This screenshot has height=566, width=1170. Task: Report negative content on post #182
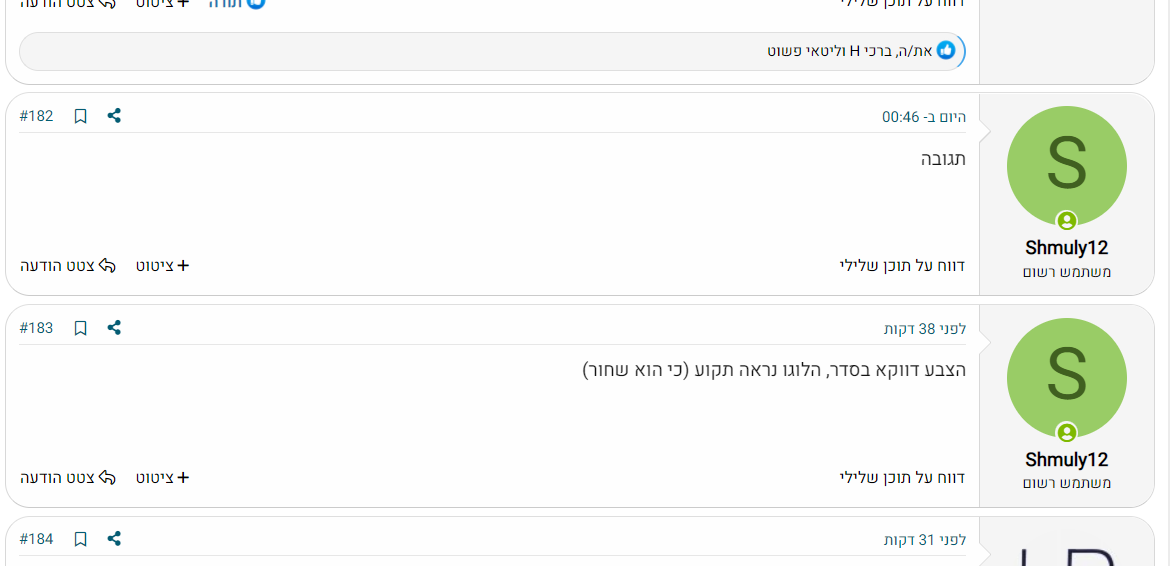tap(902, 266)
